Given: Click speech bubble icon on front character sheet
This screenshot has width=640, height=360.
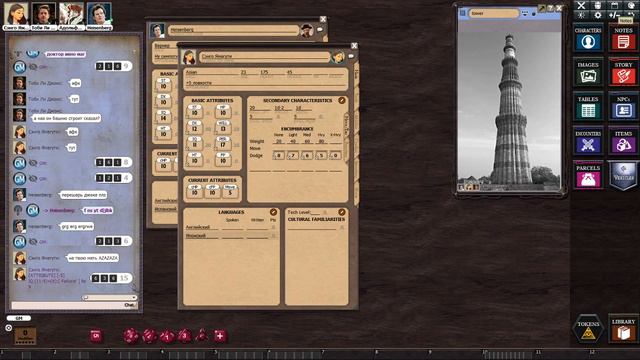Looking at the screenshot, I should tap(351, 56).
